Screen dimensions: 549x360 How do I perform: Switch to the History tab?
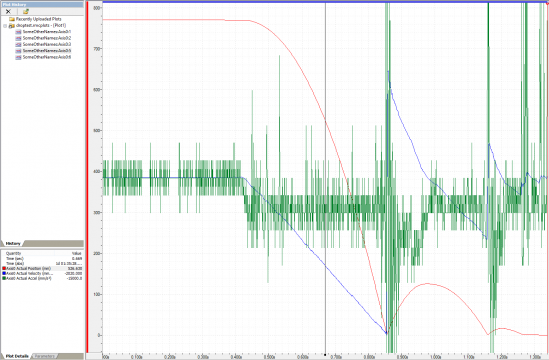click(13, 243)
